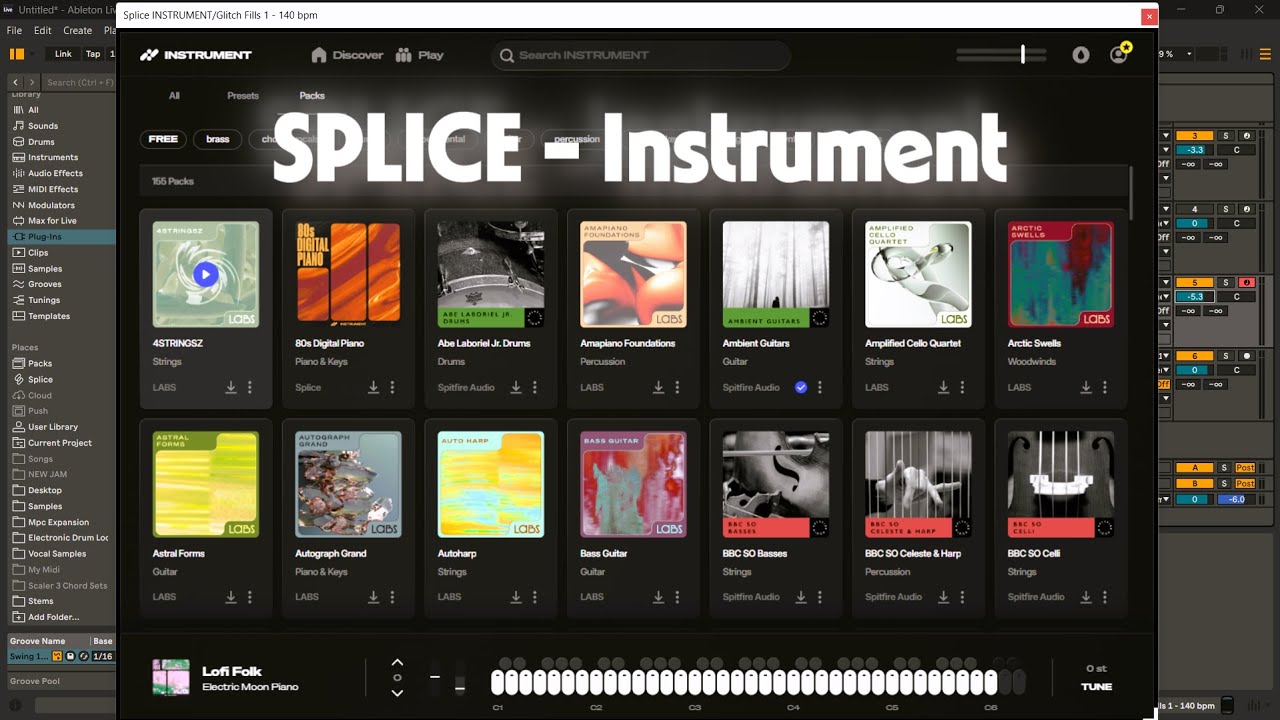Go forward in Ableton browser history
The height and width of the screenshot is (720, 1280).
pyautogui.click(x=32, y=82)
